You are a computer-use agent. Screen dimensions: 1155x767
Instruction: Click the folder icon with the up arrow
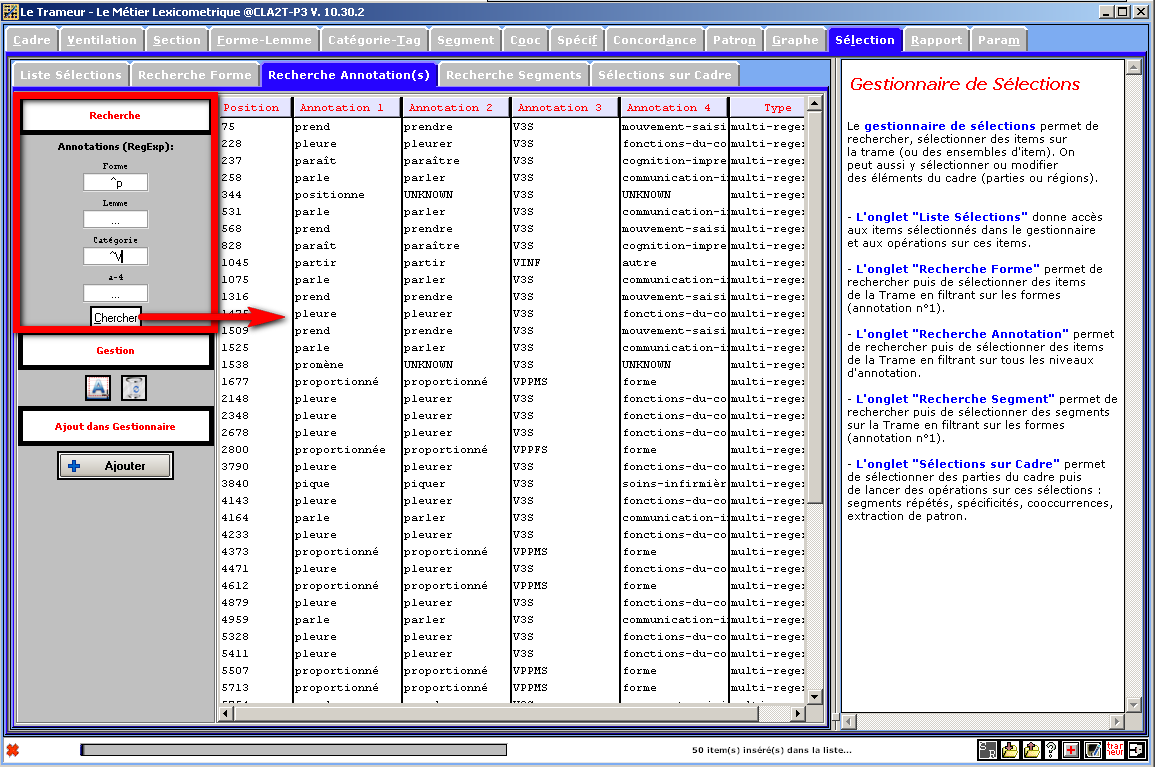(1031, 750)
